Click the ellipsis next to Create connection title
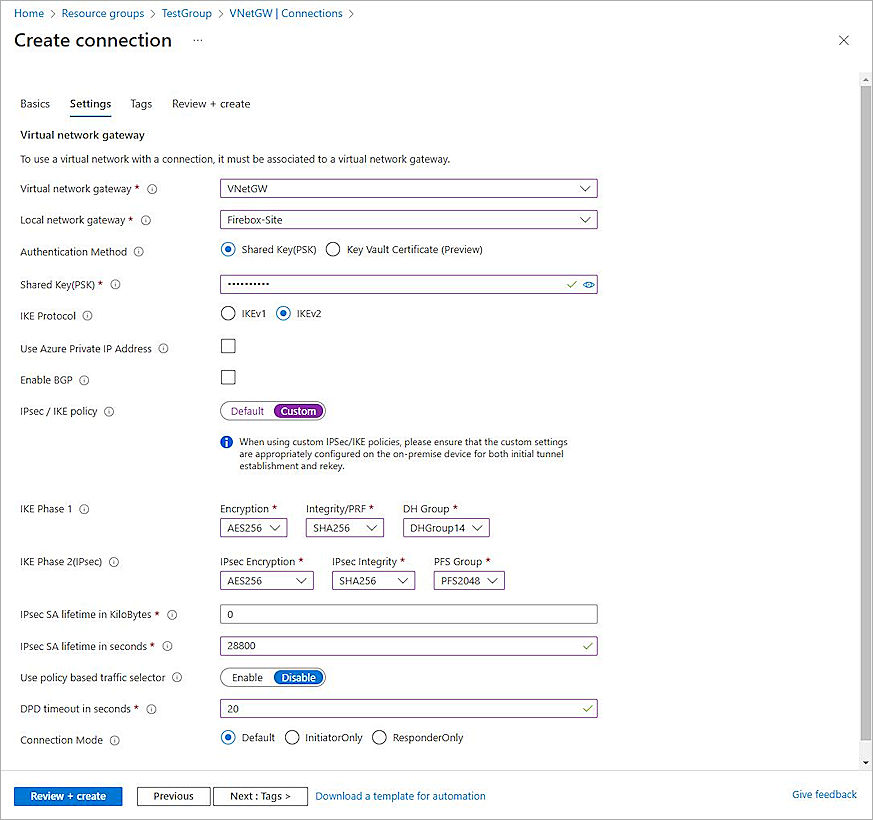 [x=197, y=42]
